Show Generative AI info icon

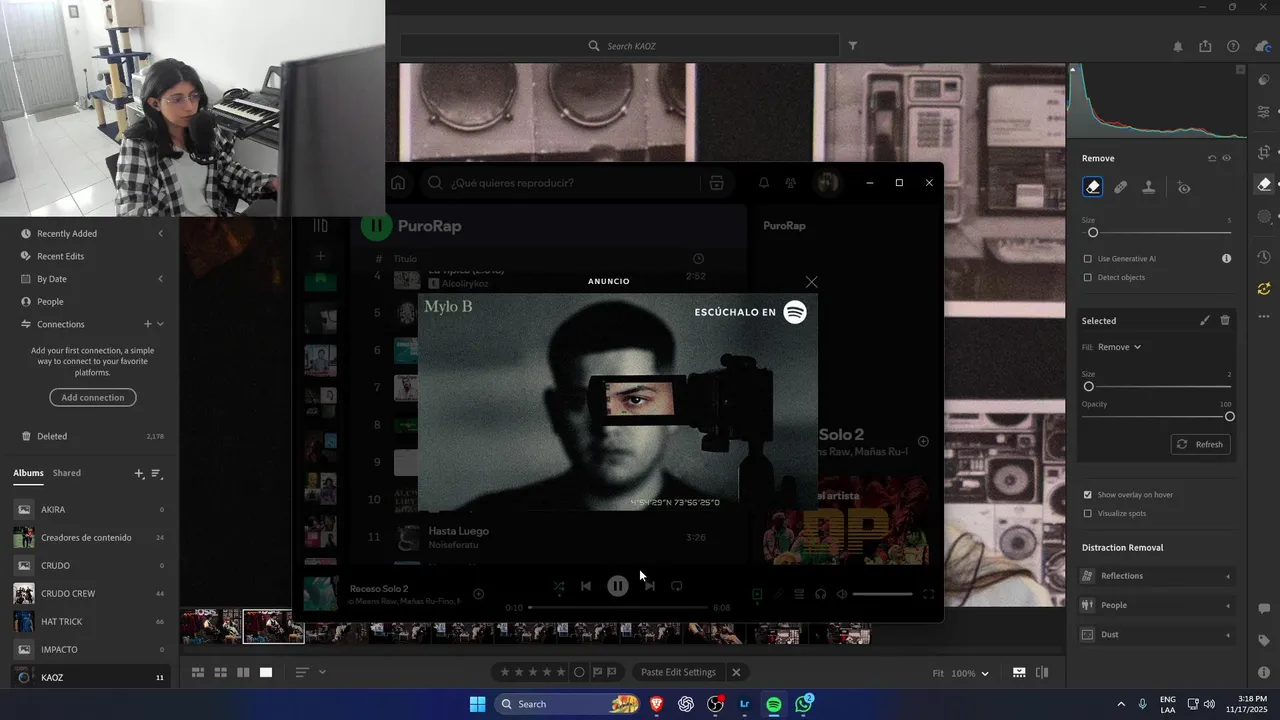coord(1226,258)
